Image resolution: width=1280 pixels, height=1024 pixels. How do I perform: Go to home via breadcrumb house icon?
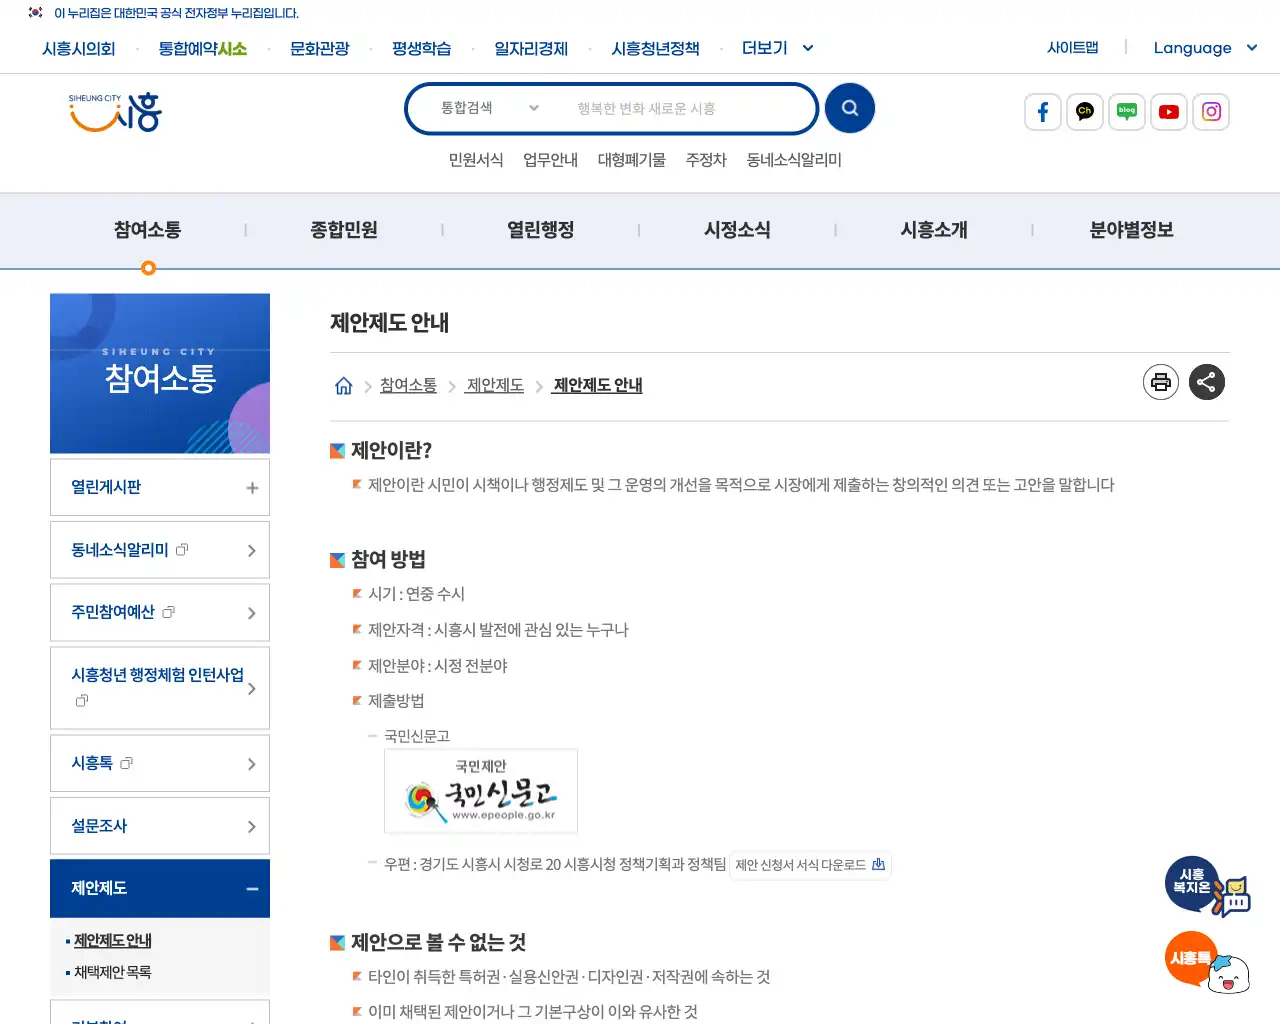click(343, 386)
